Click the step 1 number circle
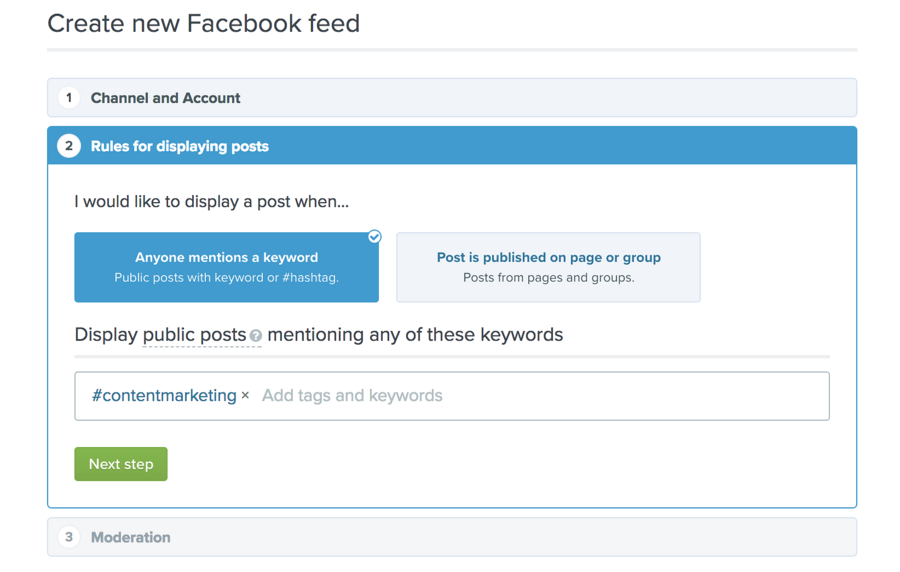Image resolution: width=900 pixels, height=572 pixels. coord(69,98)
